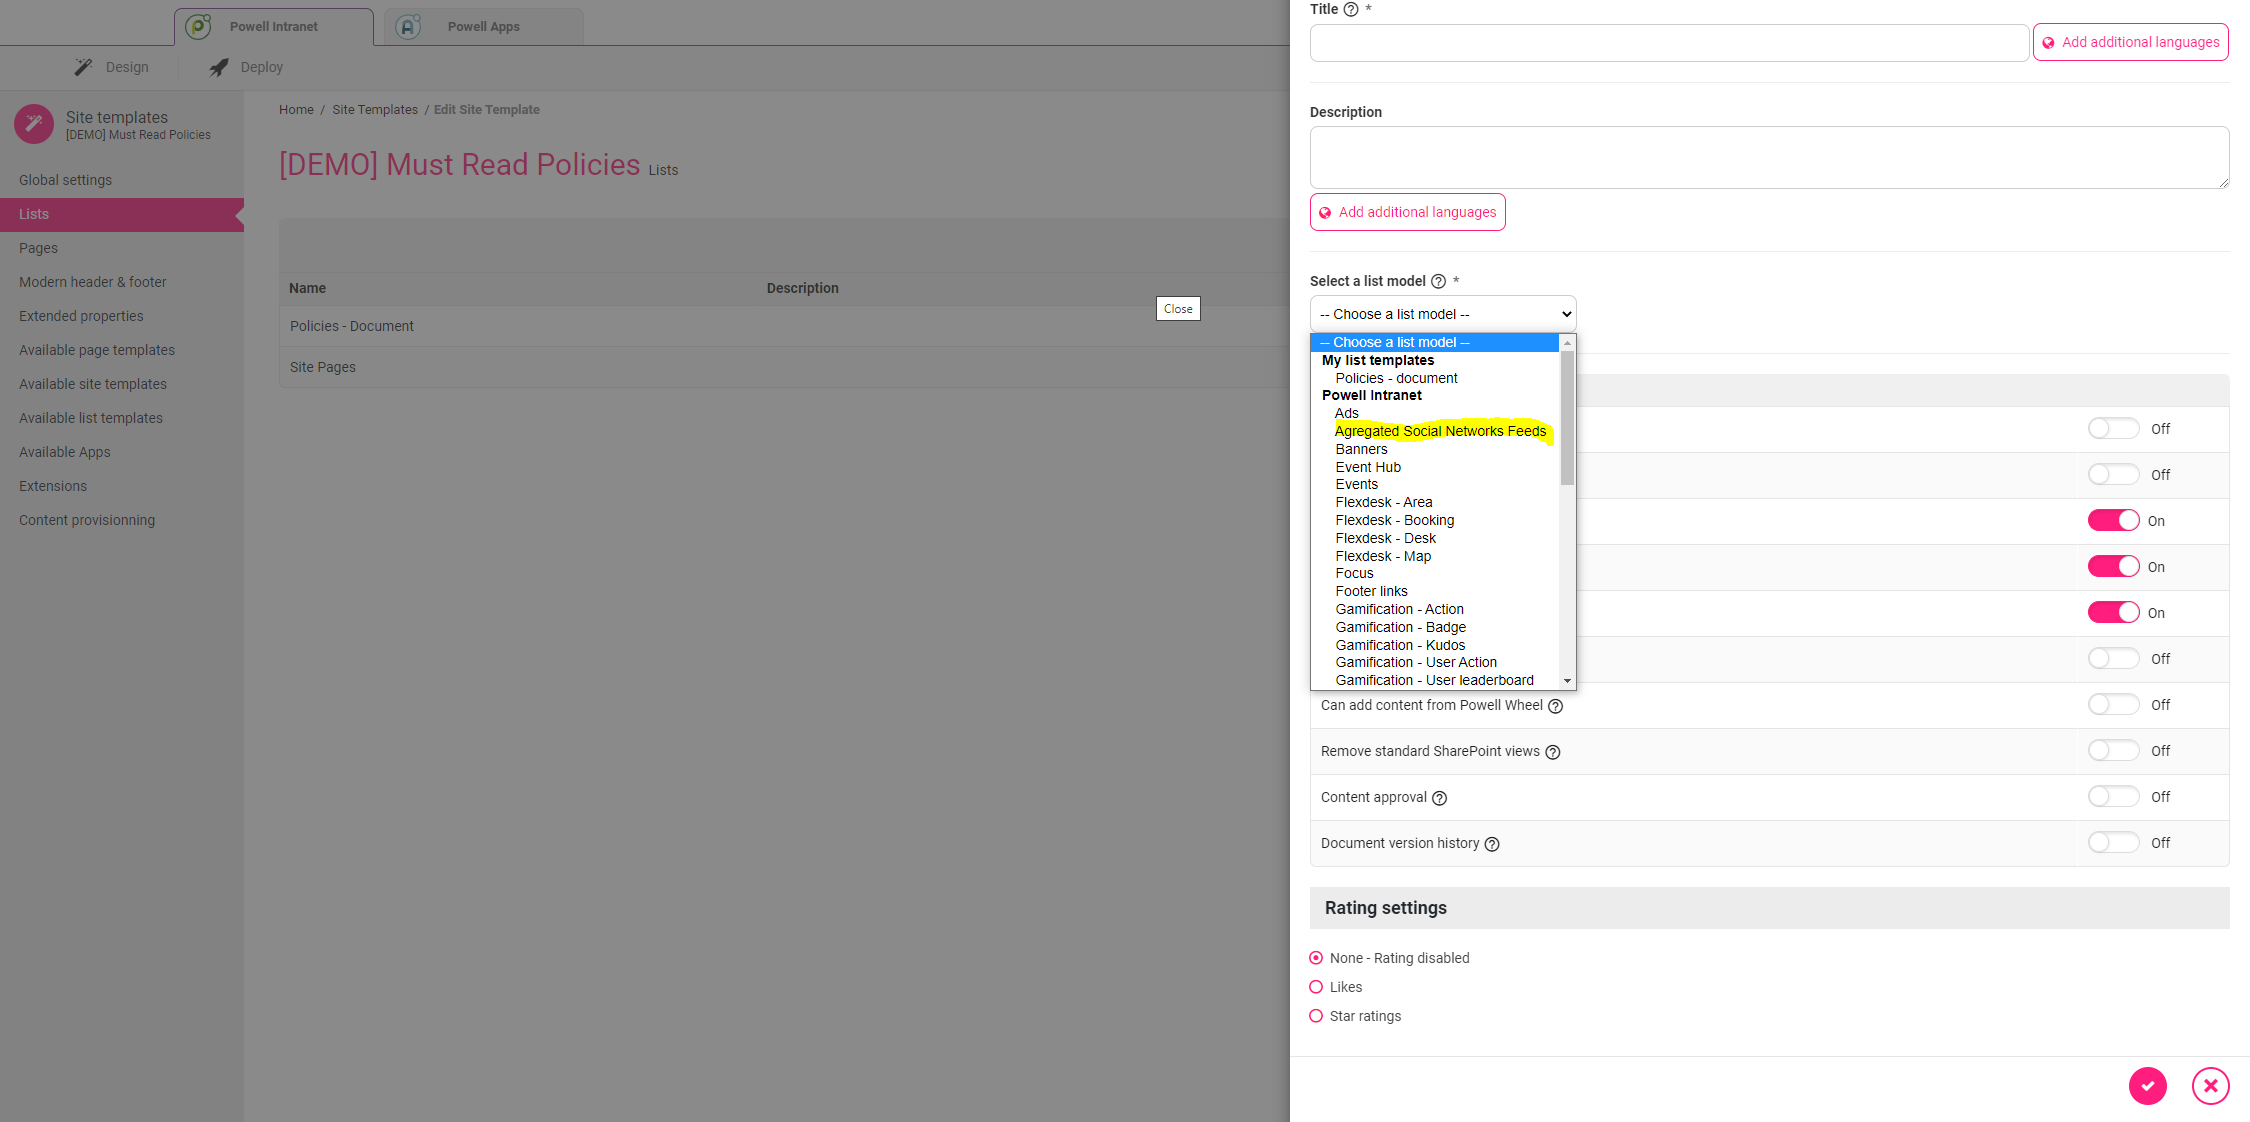
Task: Click Document version history help icon
Action: click(1492, 844)
